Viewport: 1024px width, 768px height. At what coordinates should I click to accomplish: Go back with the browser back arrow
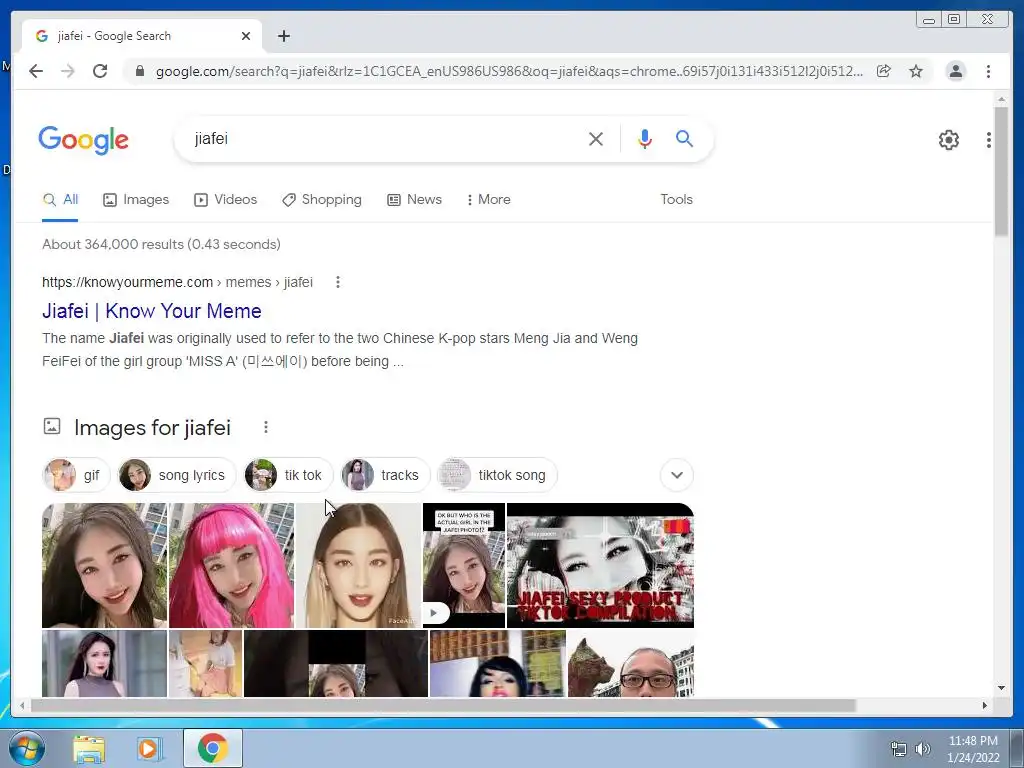click(36, 71)
